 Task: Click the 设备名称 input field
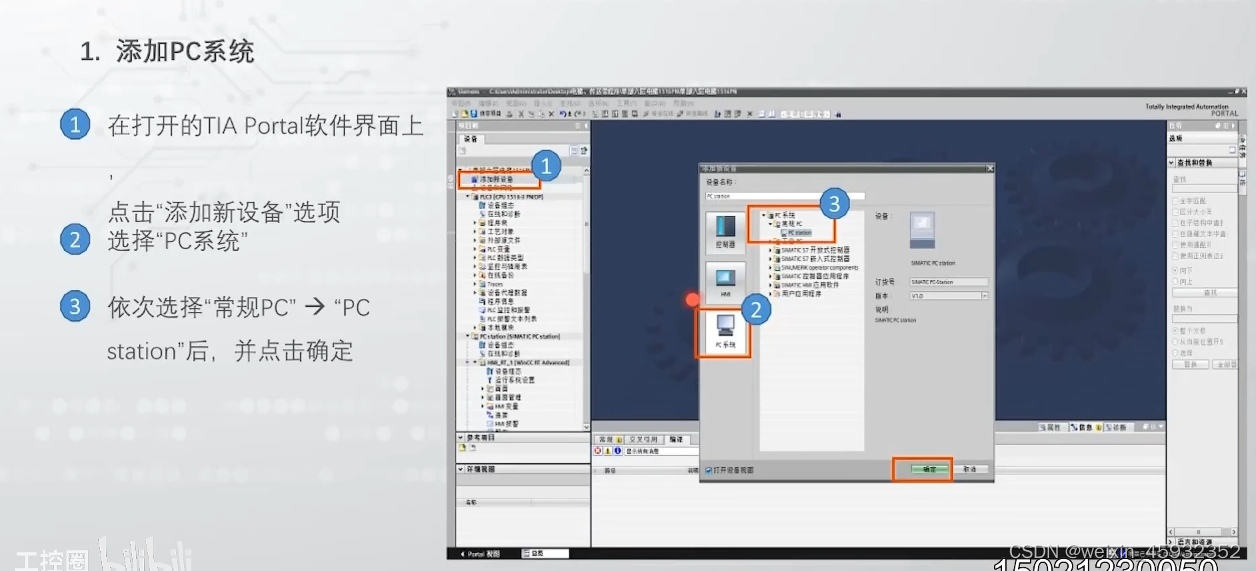click(x=784, y=196)
